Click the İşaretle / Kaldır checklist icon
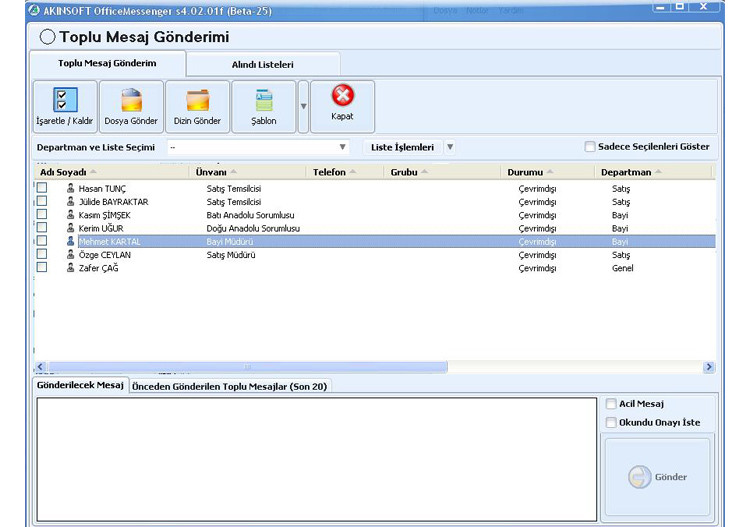The width and height of the screenshot is (750, 527). [65, 99]
